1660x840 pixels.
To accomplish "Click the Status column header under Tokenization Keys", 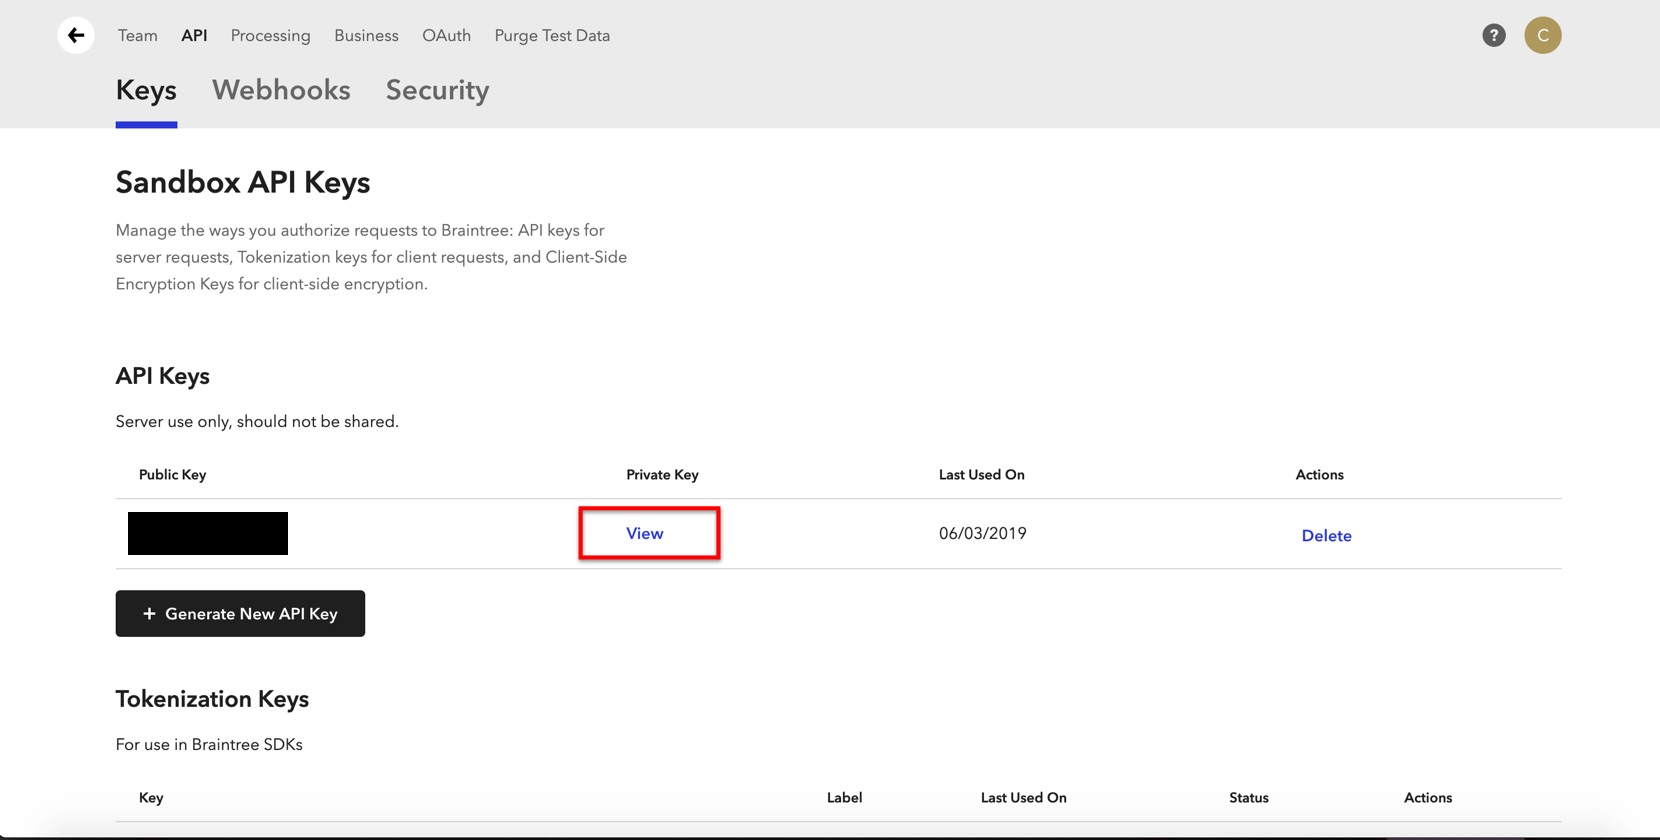I will click(1248, 798).
